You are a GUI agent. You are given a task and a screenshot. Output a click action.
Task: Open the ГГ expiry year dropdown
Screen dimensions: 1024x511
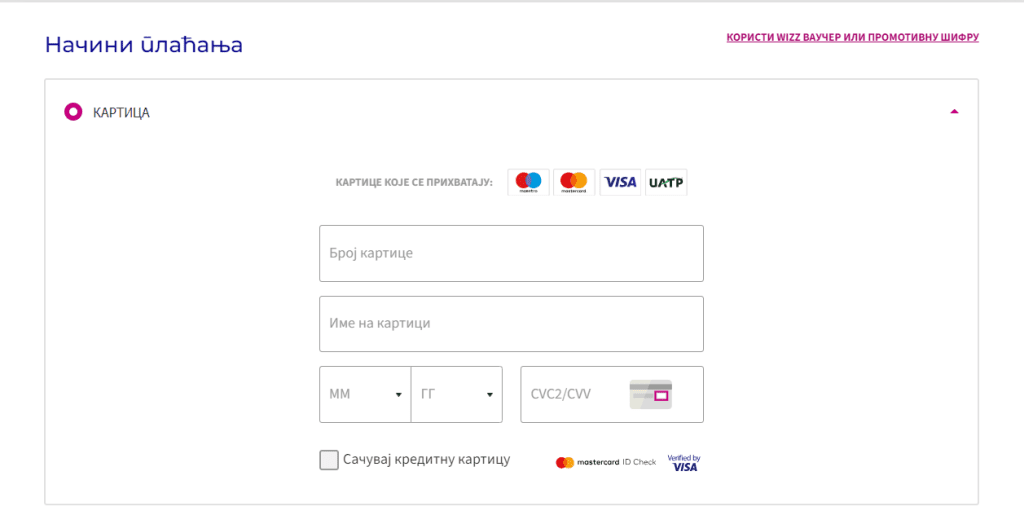(x=457, y=395)
